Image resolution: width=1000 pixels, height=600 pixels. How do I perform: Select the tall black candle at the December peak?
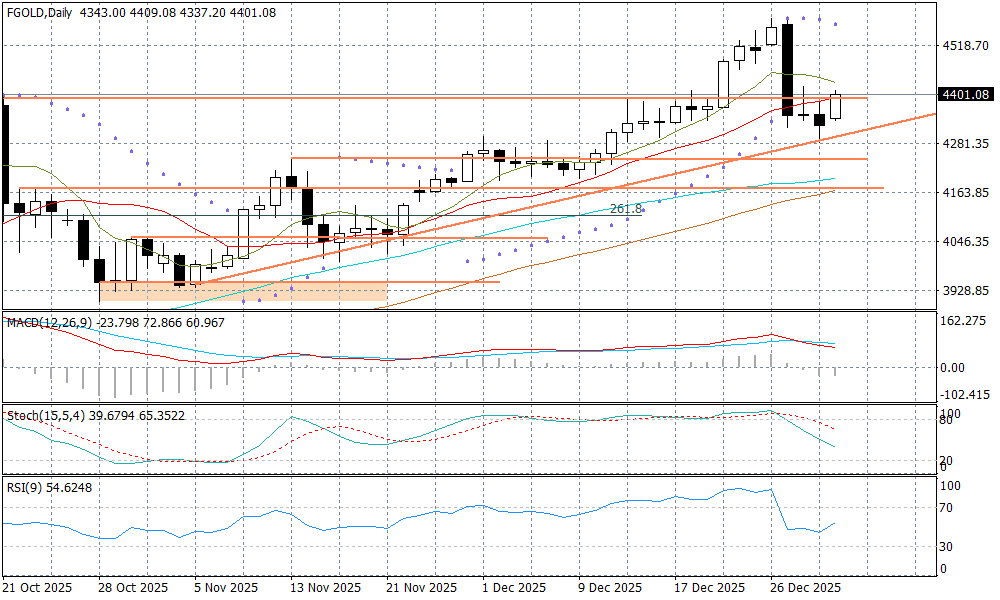point(788,68)
